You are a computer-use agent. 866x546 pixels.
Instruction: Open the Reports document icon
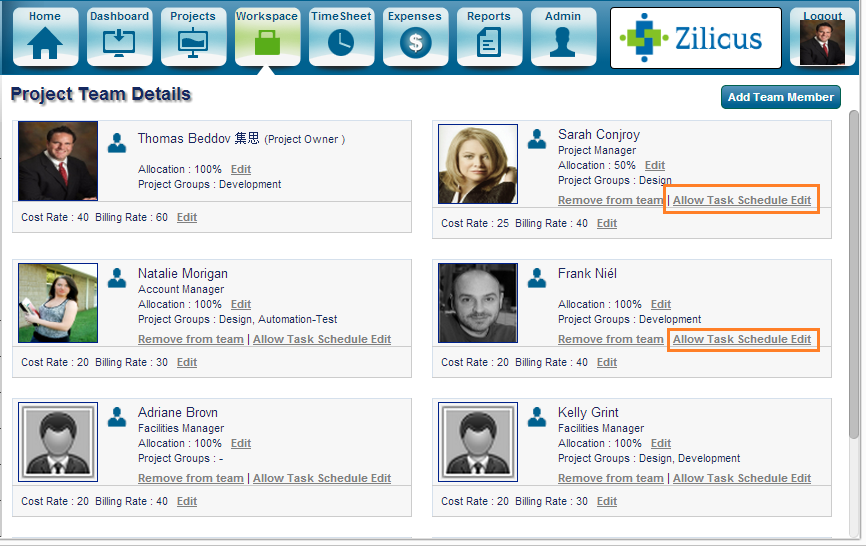pyautogui.click(x=489, y=43)
